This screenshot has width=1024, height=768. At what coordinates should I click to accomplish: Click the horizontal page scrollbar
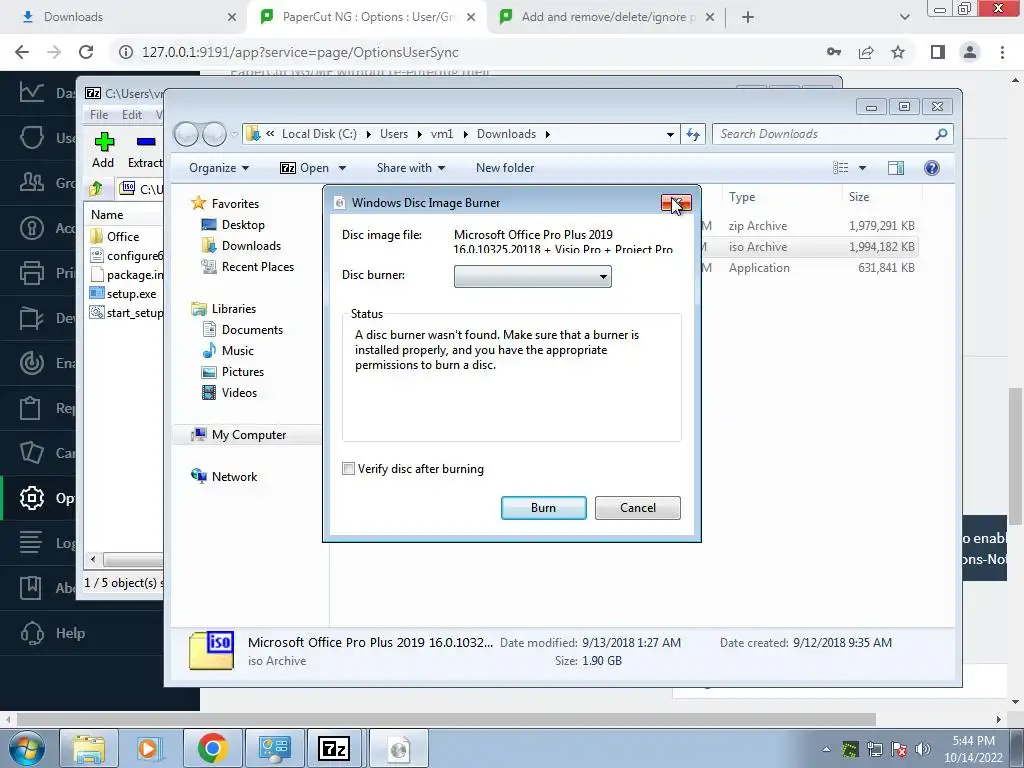pyautogui.click(x=446, y=719)
